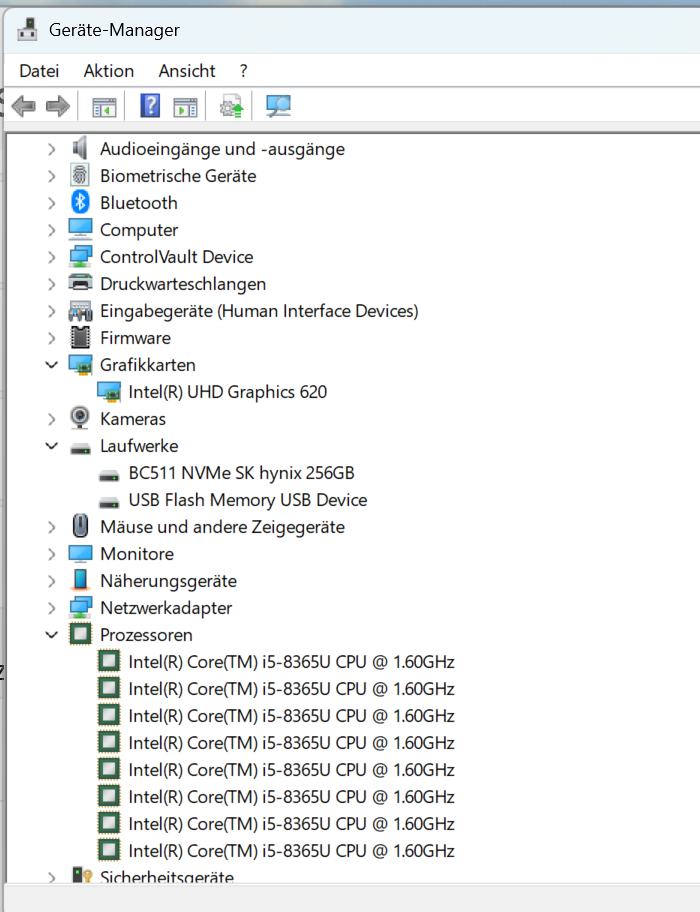700x912 pixels.
Task: Click the Netzwerkadapter category icon
Action: click(80, 607)
